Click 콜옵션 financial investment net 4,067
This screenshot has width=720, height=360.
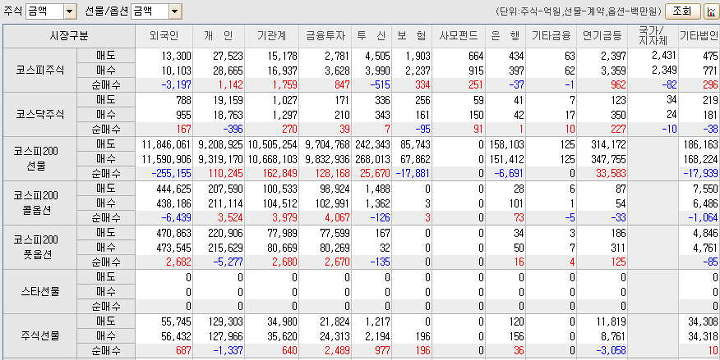pos(337,217)
